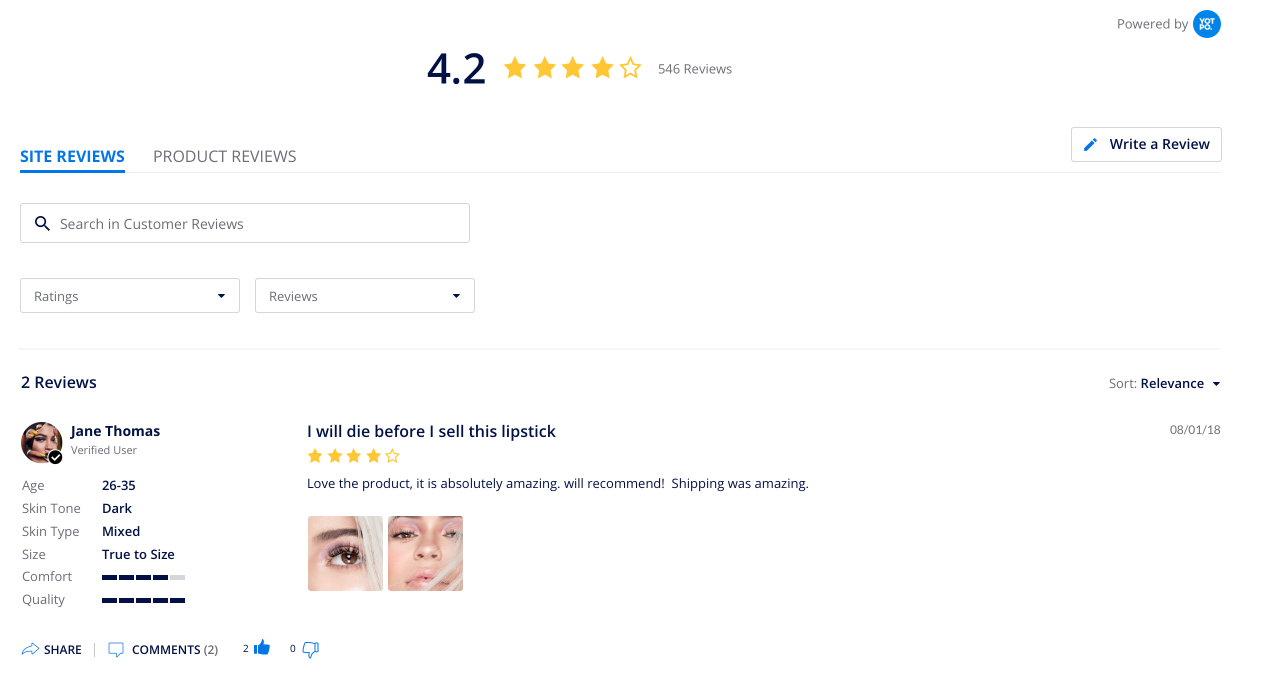
Task: Open the first review photo of an eye
Action: coord(345,553)
